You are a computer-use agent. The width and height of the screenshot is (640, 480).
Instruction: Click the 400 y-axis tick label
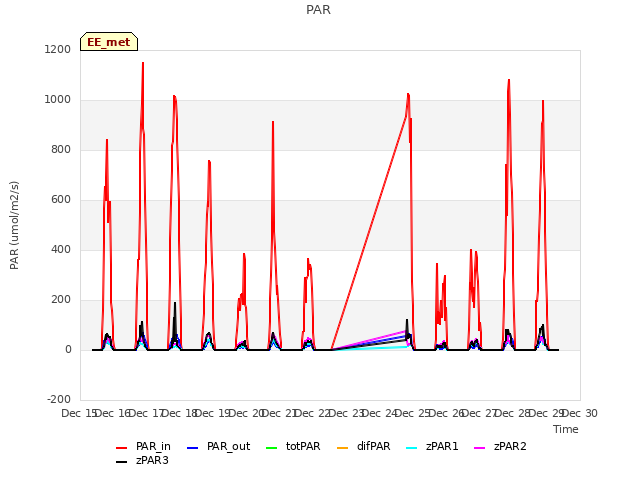61,249
